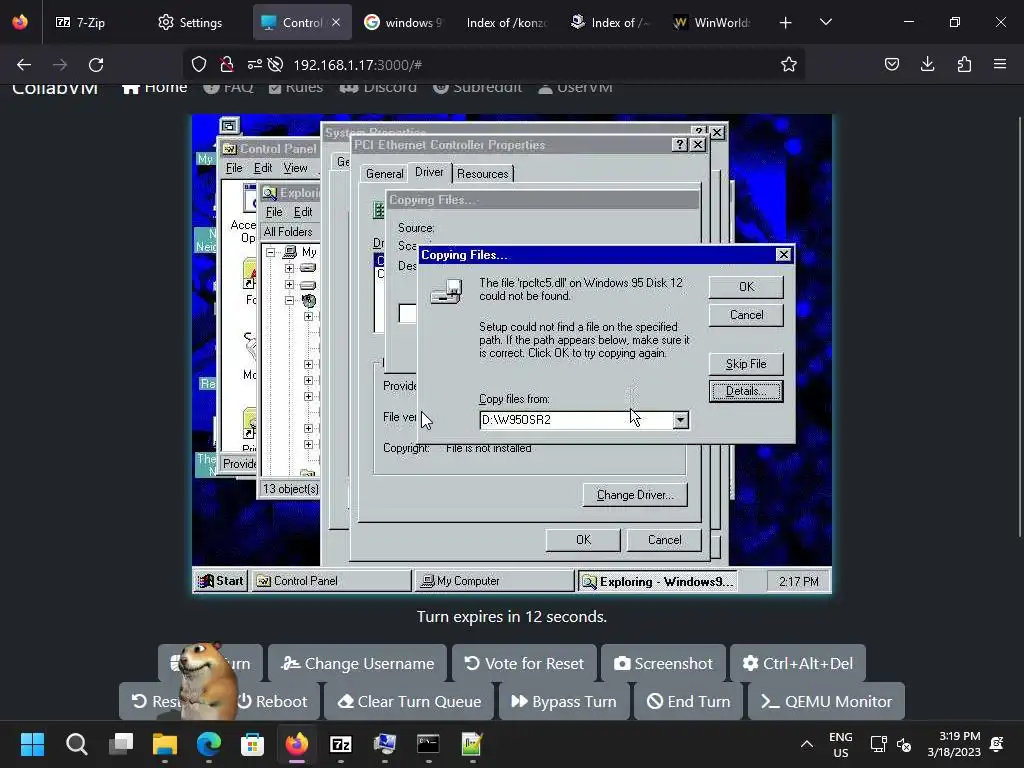Open the Firefox downloads panel
This screenshot has height=768, width=1024.
(x=927, y=64)
